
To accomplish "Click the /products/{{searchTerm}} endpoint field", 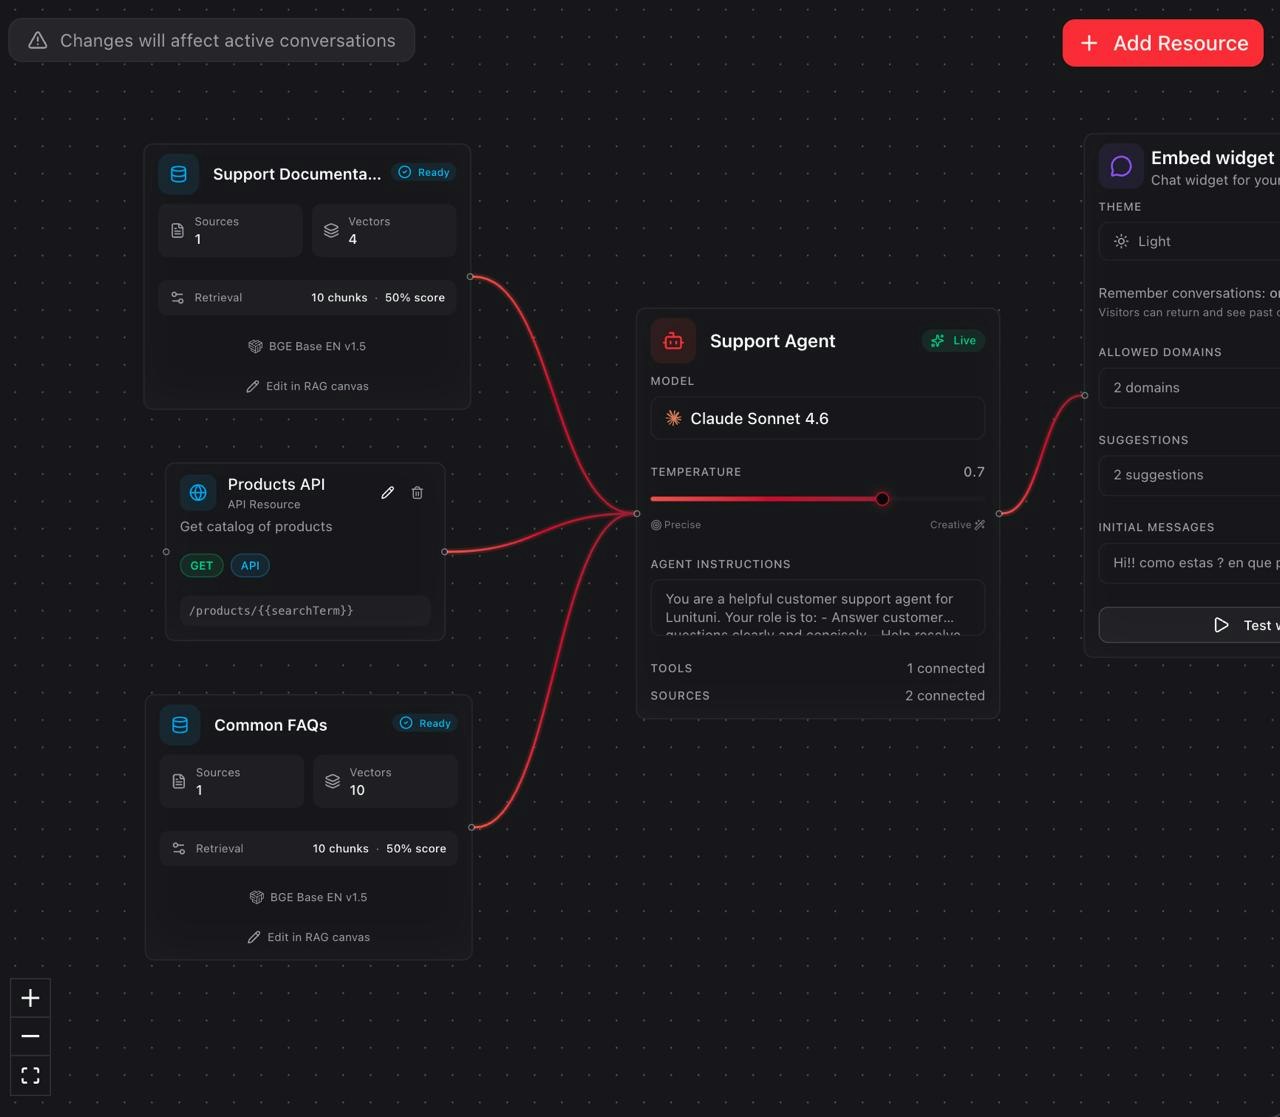I will pyautogui.click(x=305, y=610).
